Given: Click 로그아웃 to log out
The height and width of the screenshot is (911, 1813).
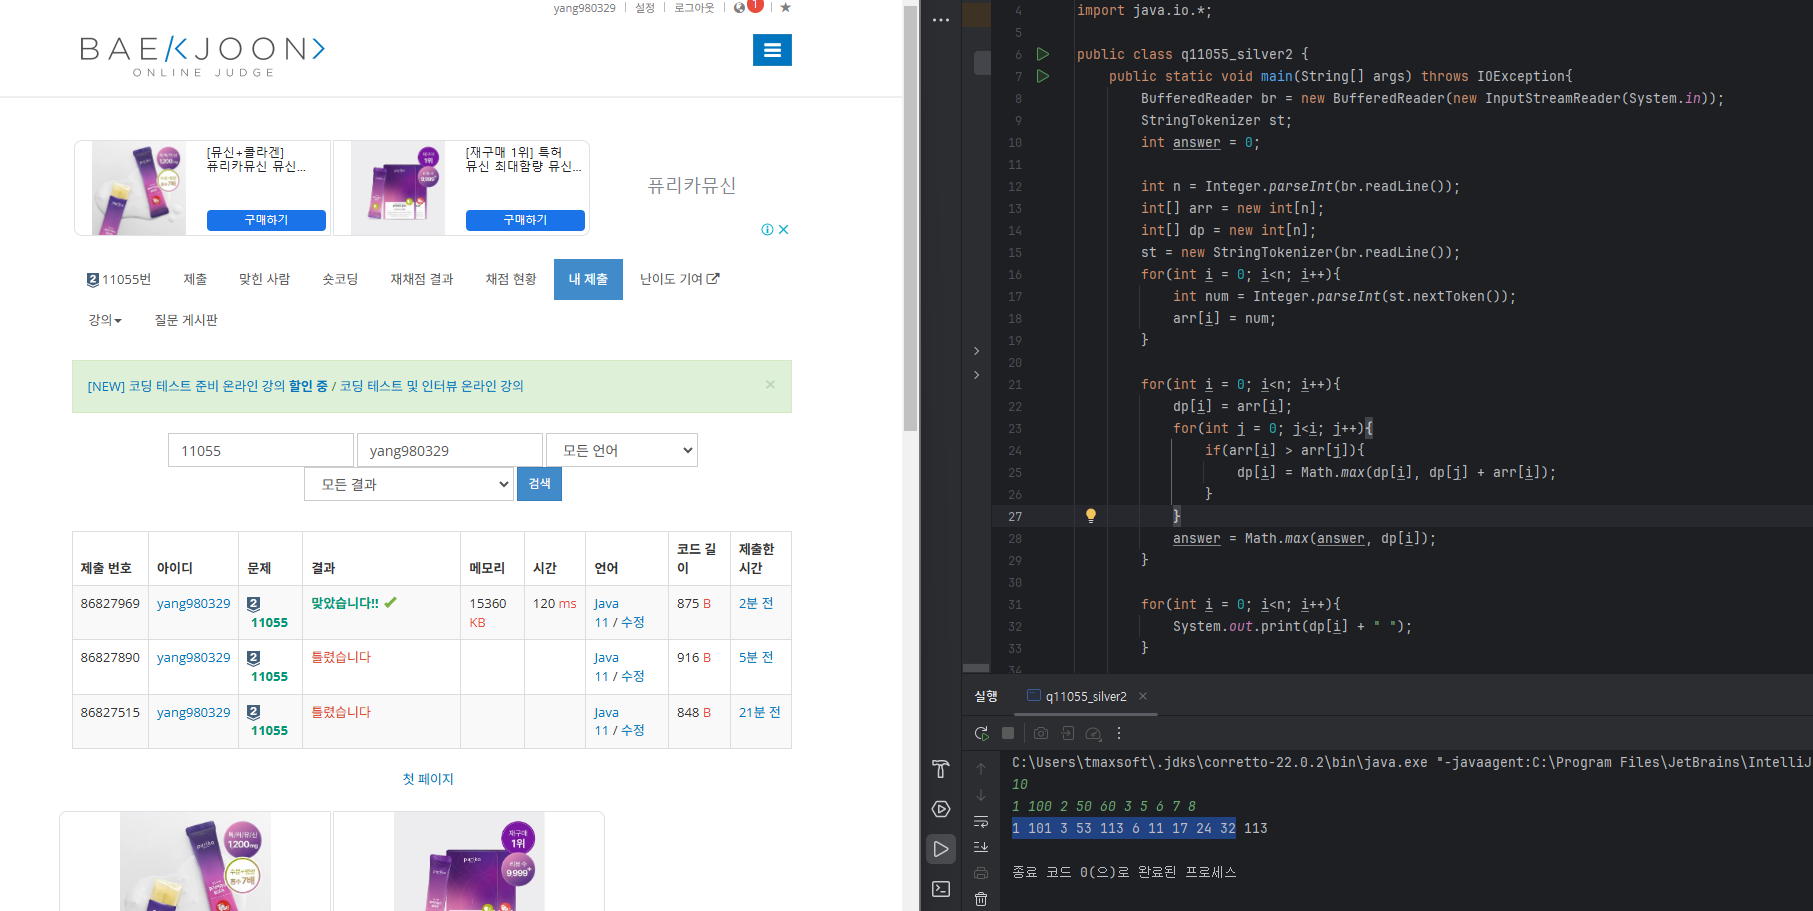Looking at the screenshot, I should point(694,8).
